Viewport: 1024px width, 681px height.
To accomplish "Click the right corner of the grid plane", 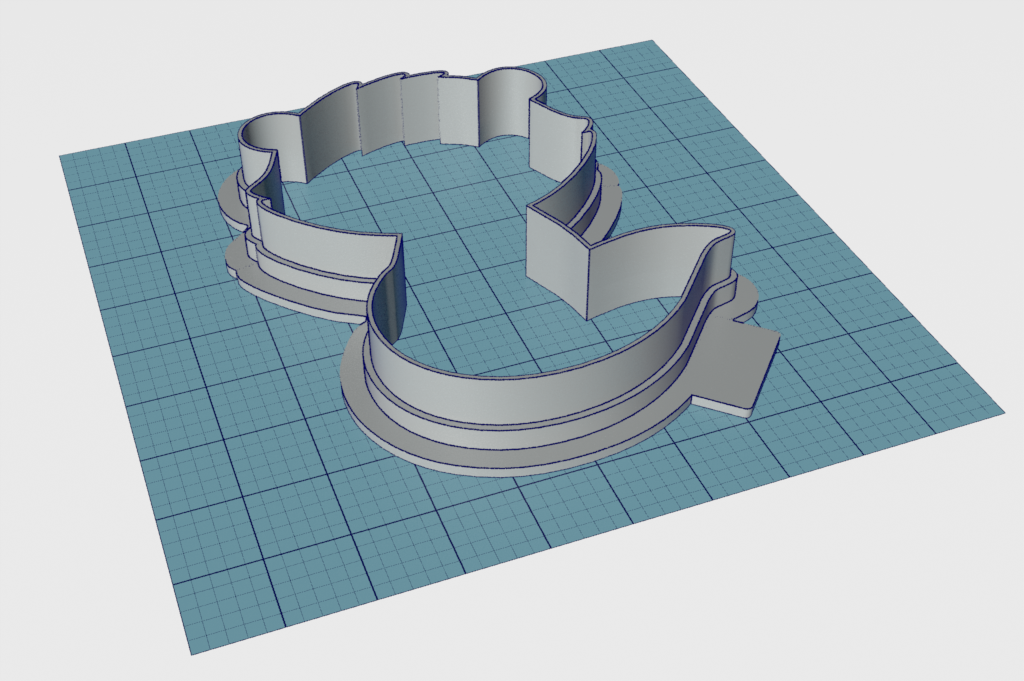I will (x=1001, y=410).
